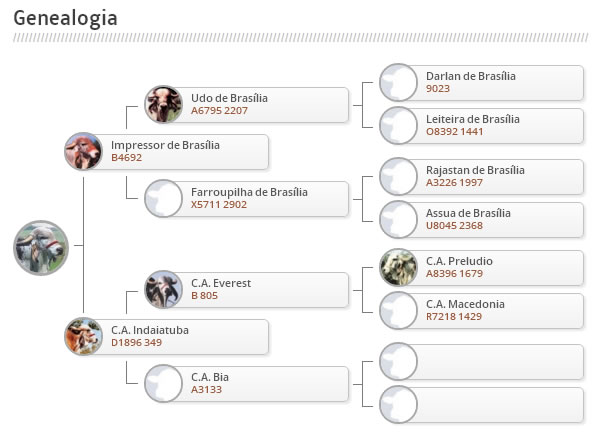Open the C.A. Everest name link
The image size is (613, 442).
[220, 283]
